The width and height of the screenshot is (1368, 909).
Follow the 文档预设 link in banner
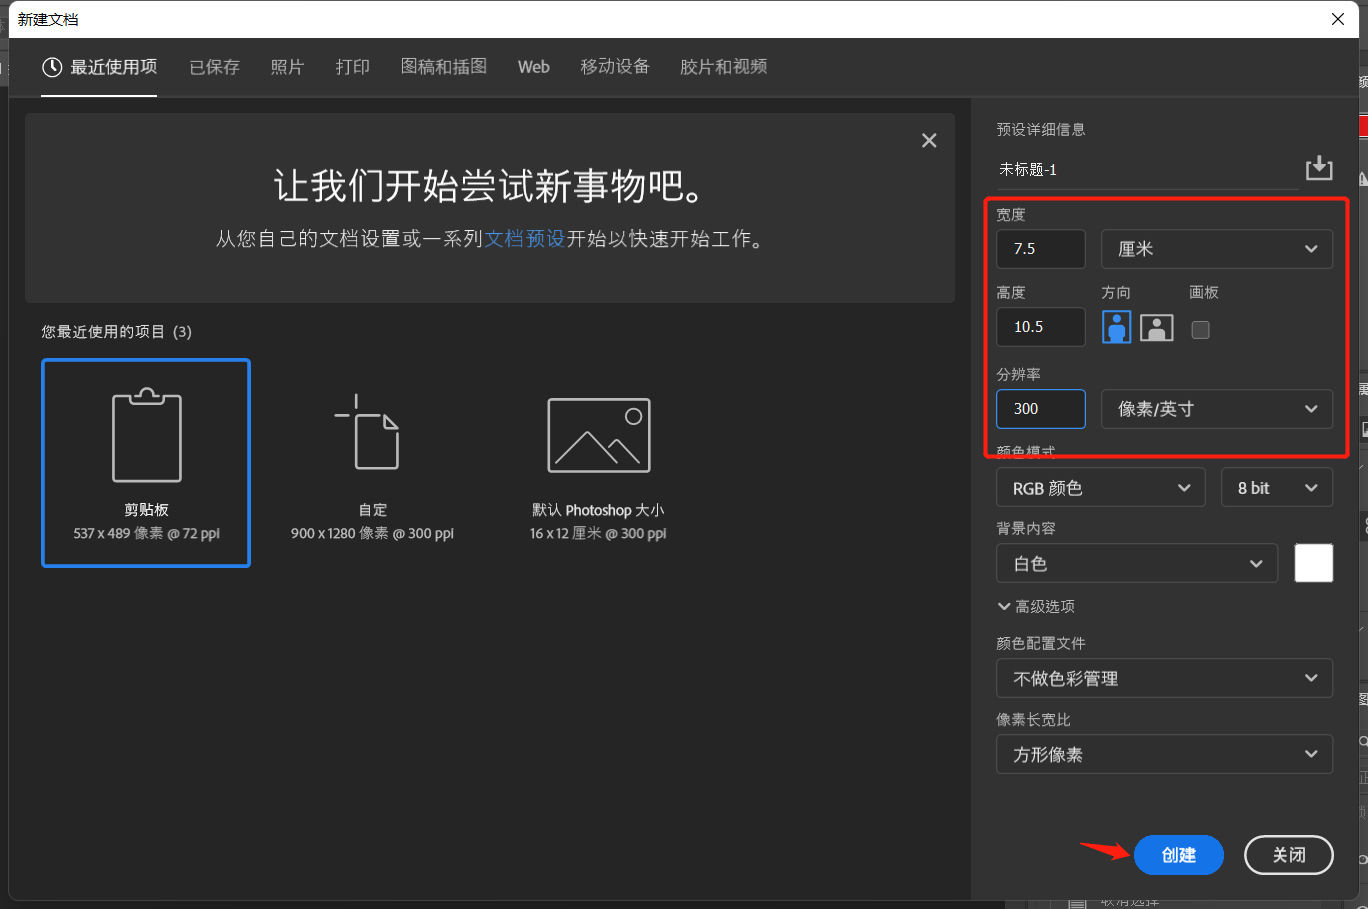[525, 239]
